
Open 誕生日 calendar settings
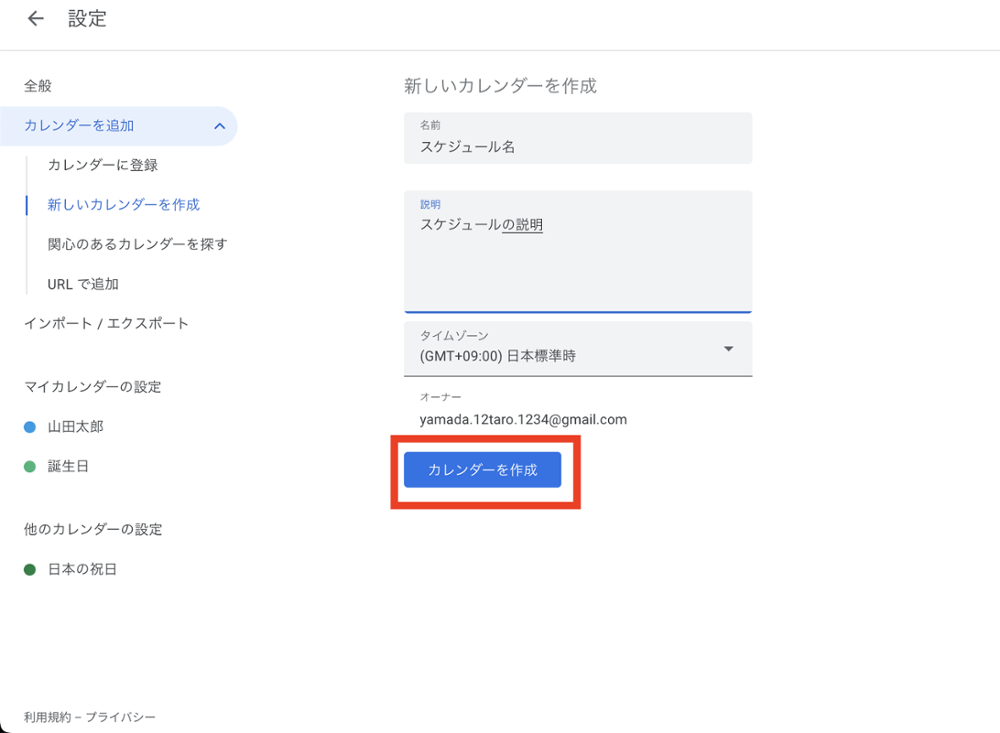click(x=69, y=467)
